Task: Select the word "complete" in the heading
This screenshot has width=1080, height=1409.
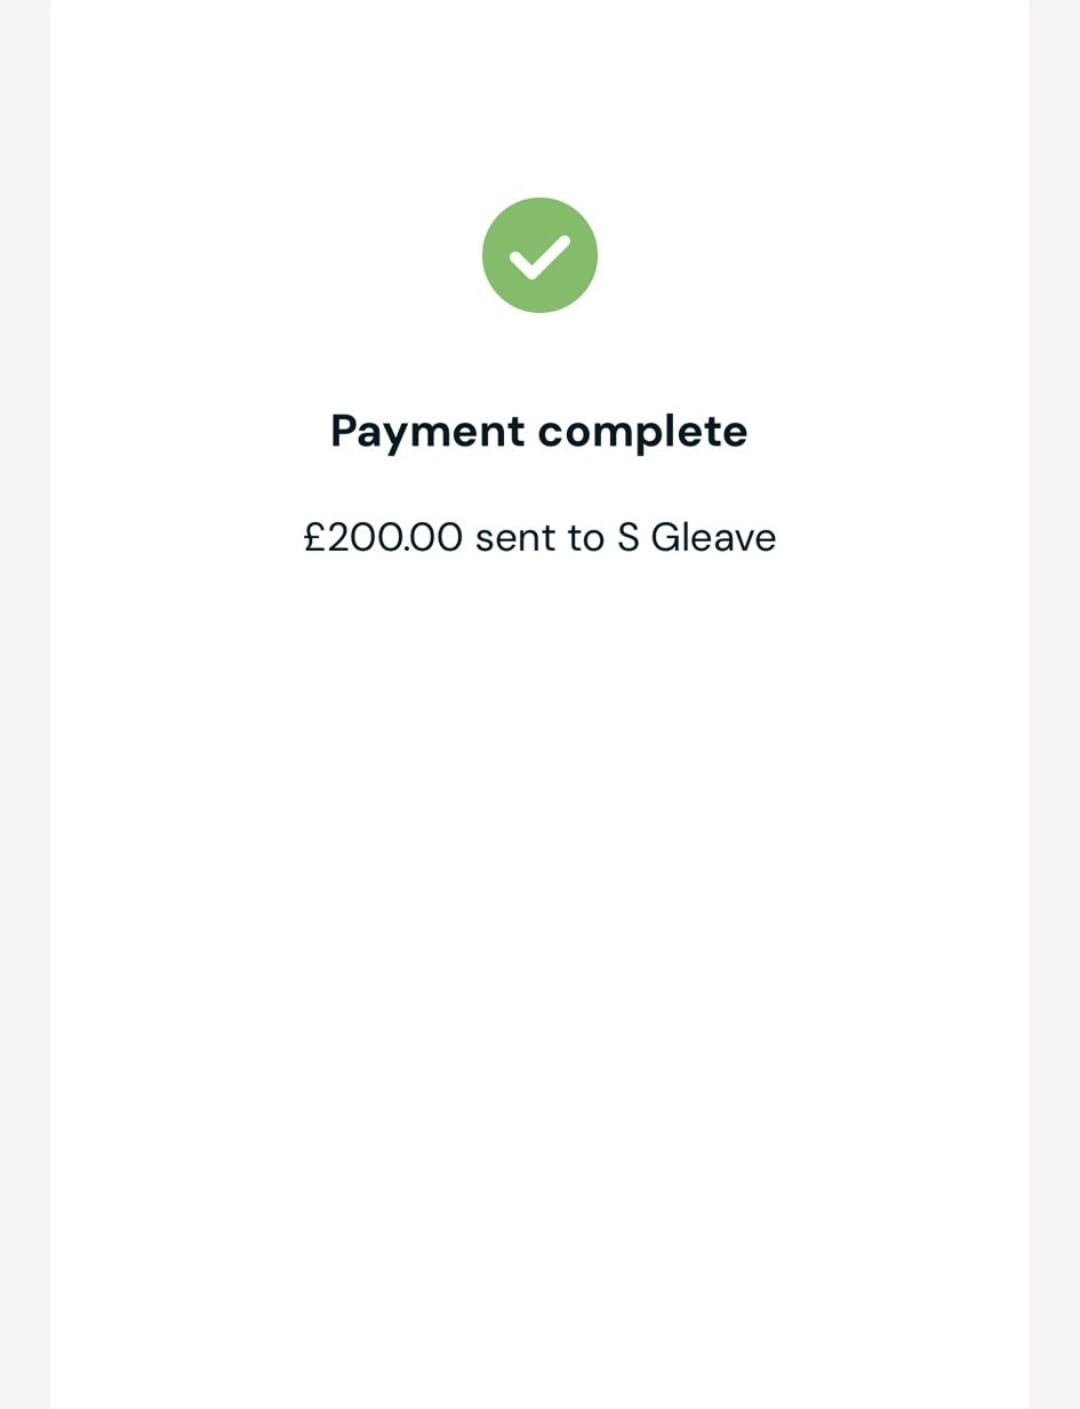Action: [642, 432]
